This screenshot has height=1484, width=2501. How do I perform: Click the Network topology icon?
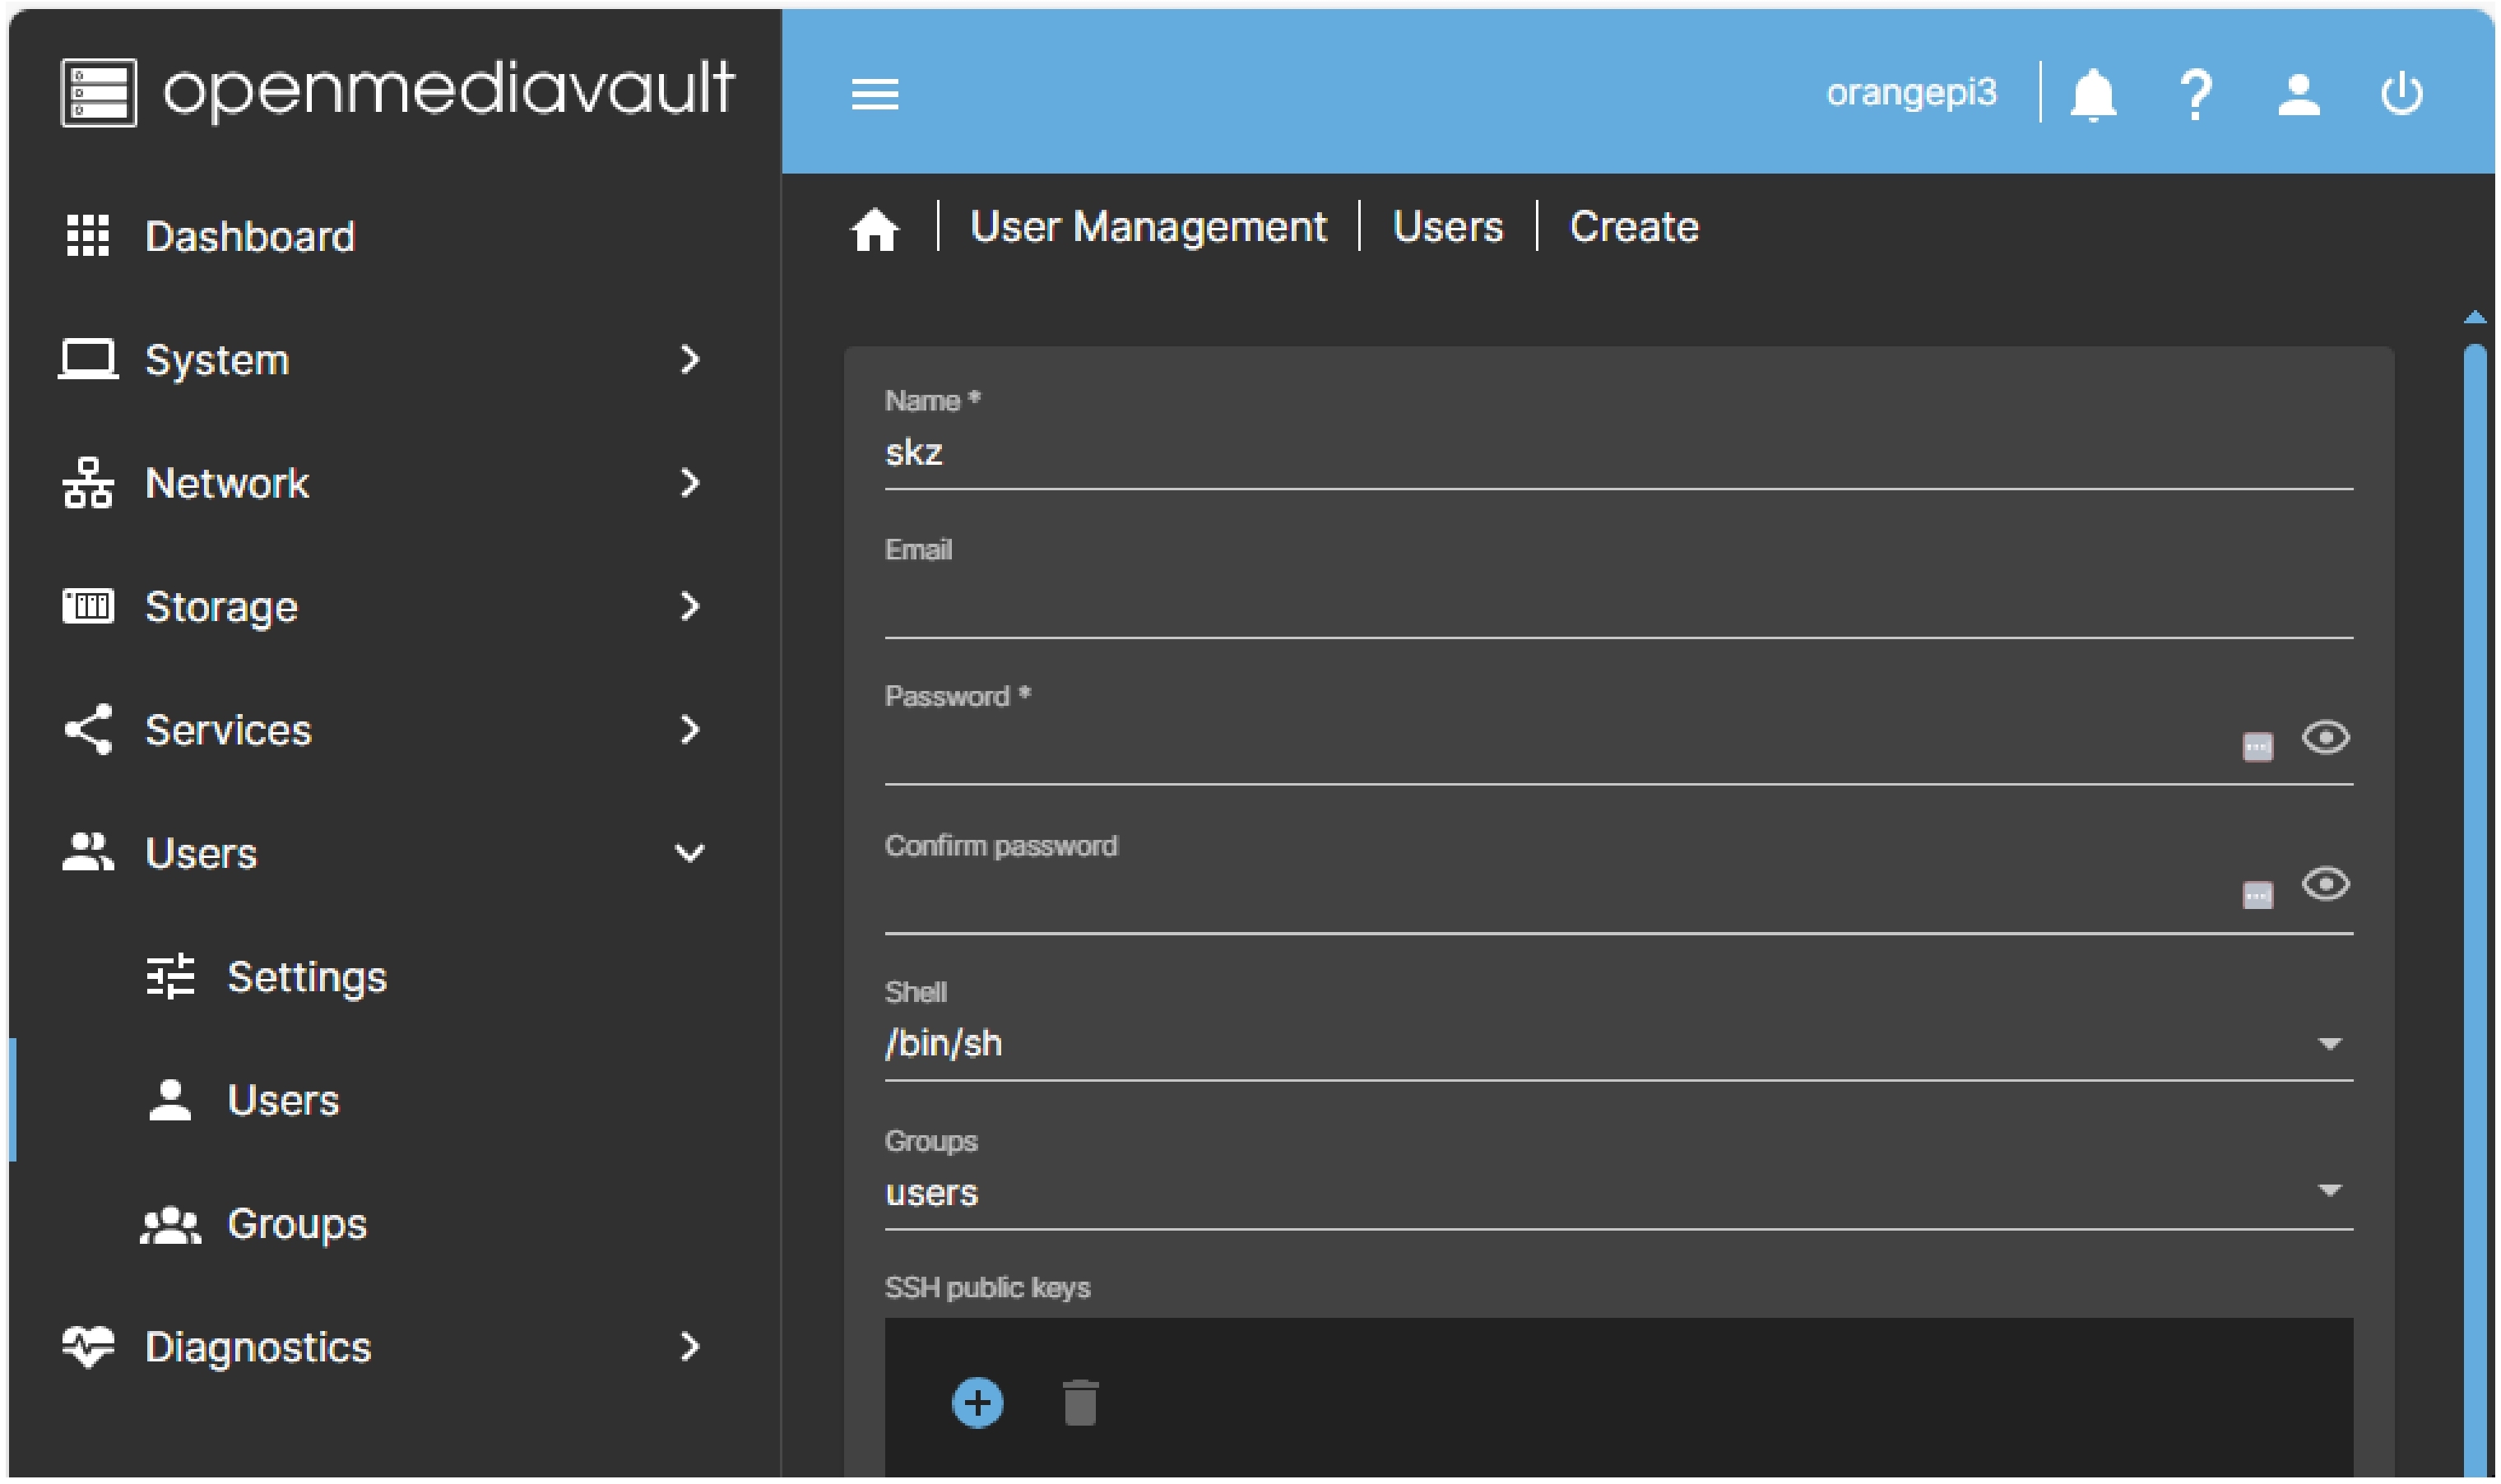(x=88, y=483)
